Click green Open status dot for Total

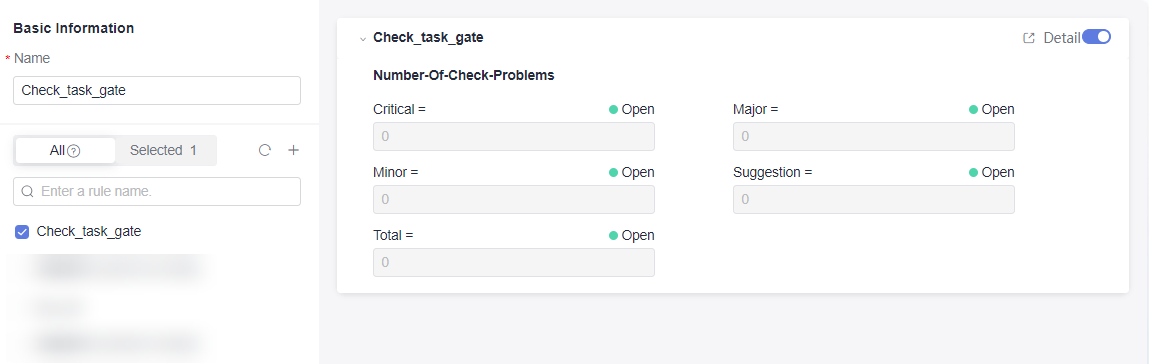[613, 236]
